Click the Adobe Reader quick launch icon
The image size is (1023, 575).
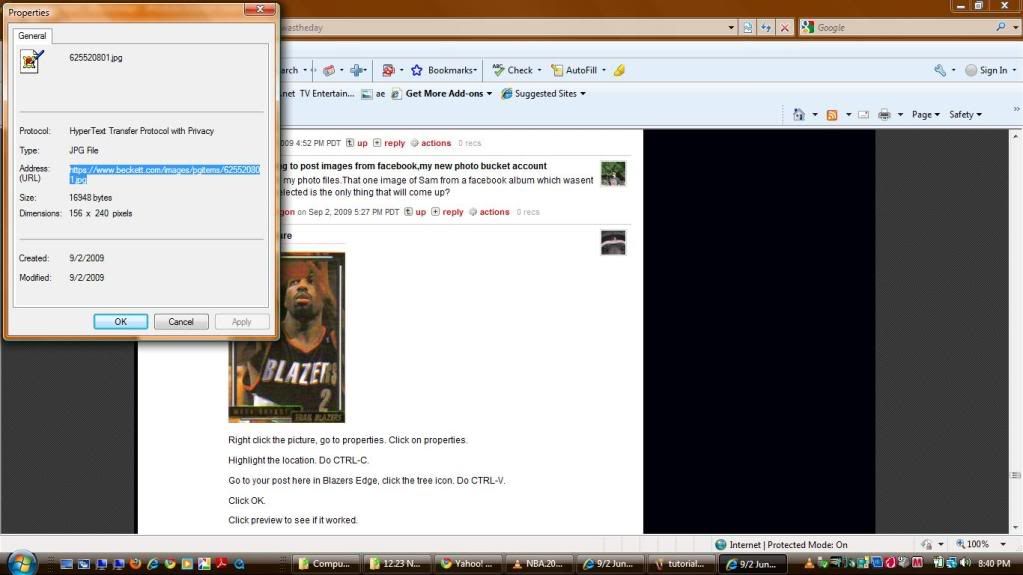[221, 564]
